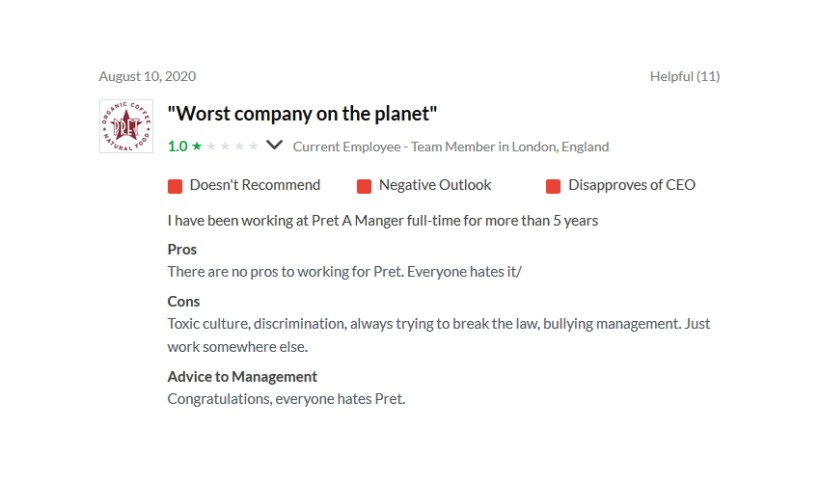Click red square beside Negative Outlook
This screenshot has width=820, height=482.
pyautogui.click(x=364, y=185)
